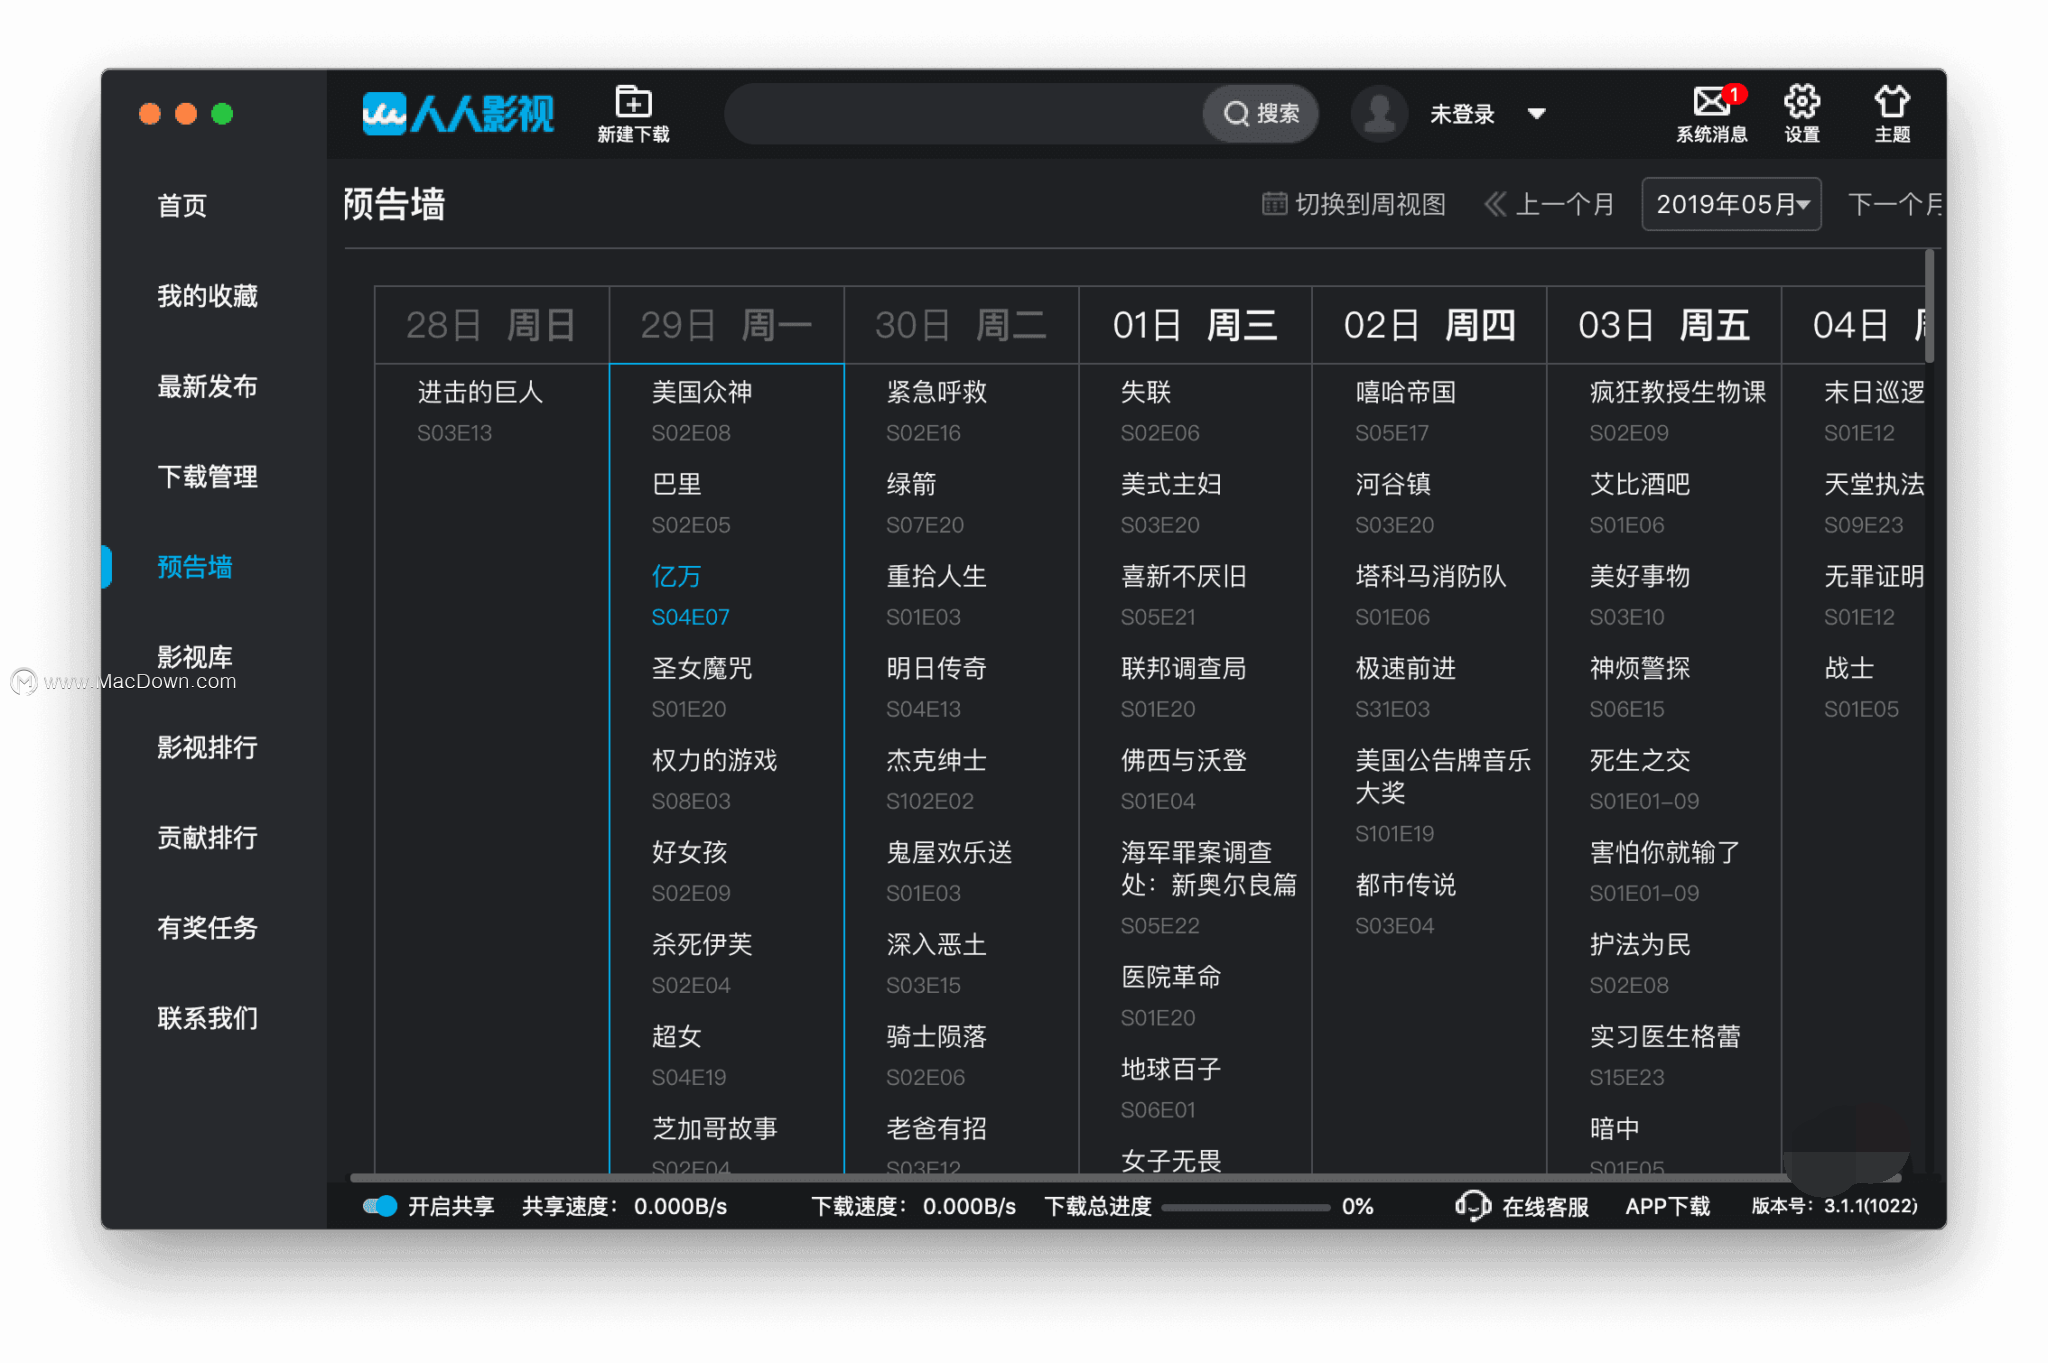Open 贡献排行 in sidebar

click(207, 837)
